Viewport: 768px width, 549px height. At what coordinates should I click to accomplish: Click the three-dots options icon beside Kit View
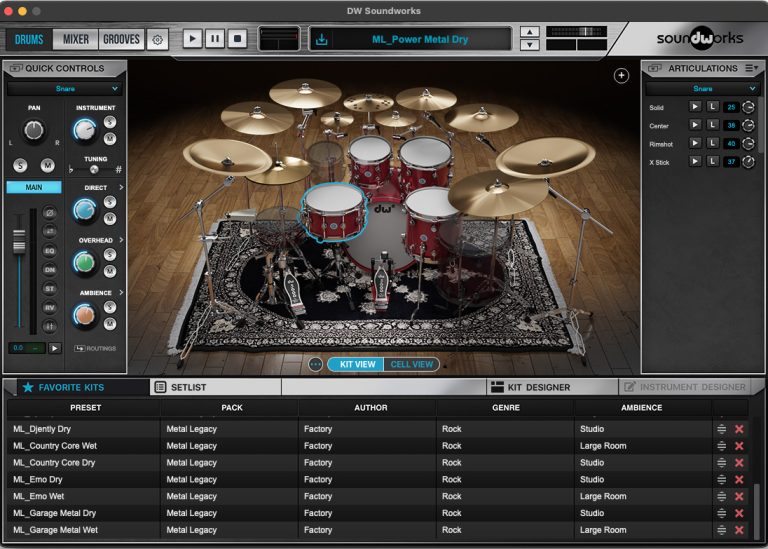[315, 364]
